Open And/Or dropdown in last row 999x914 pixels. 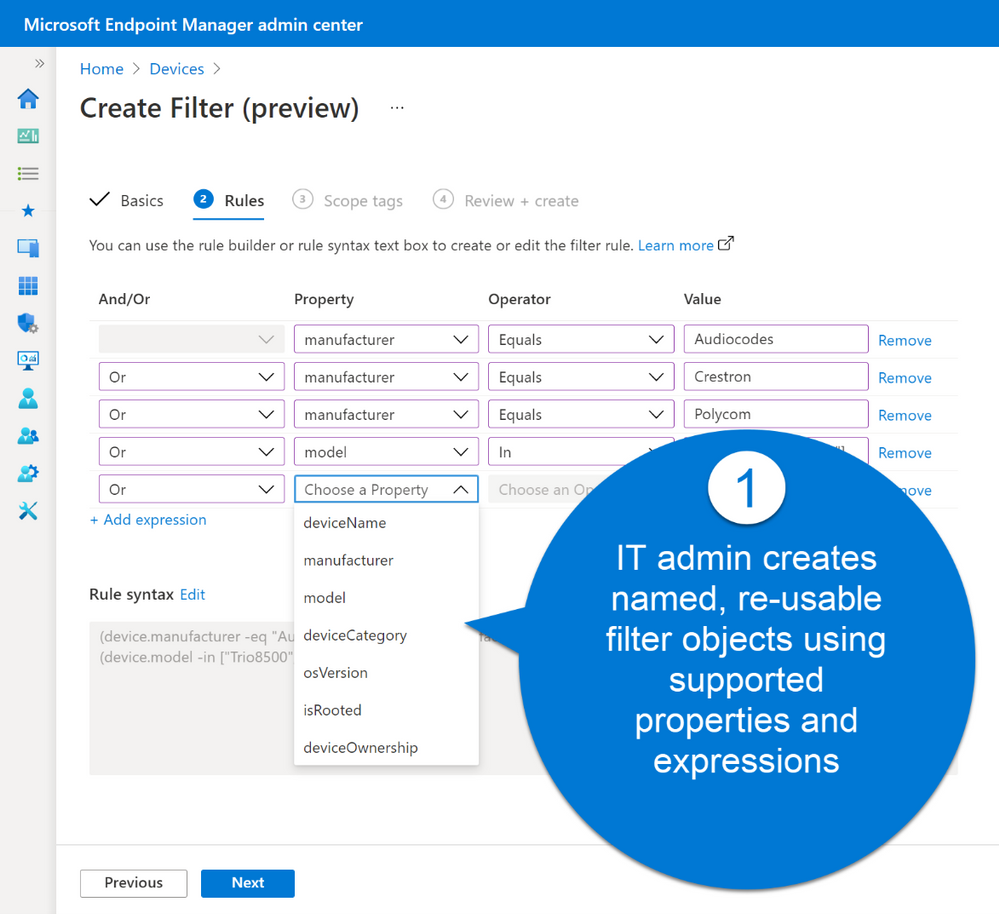(x=191, y=489)
